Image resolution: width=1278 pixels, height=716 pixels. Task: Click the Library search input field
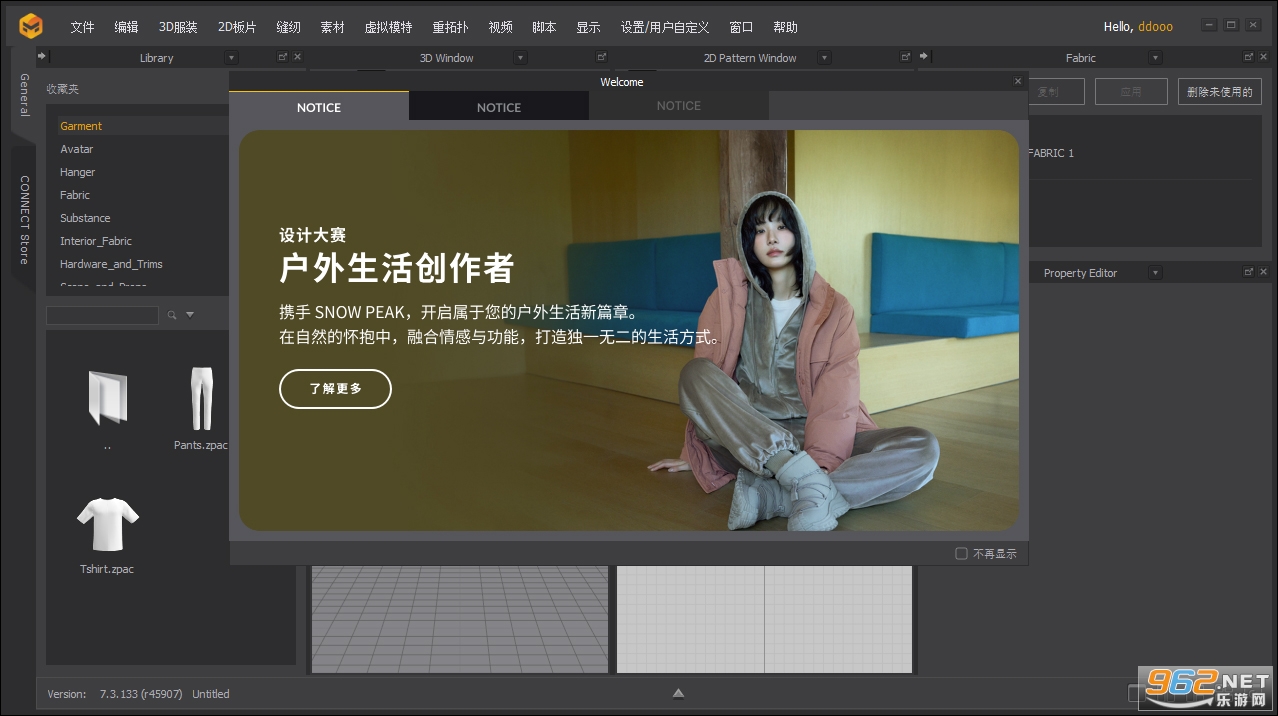[102, 315]
